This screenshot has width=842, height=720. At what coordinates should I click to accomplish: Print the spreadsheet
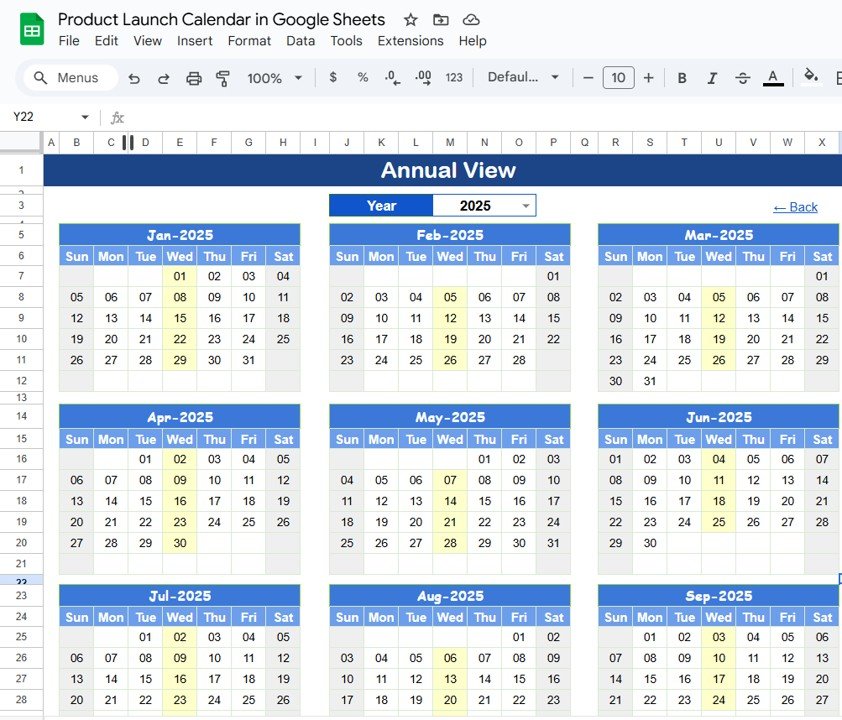[x=193, y=78]
